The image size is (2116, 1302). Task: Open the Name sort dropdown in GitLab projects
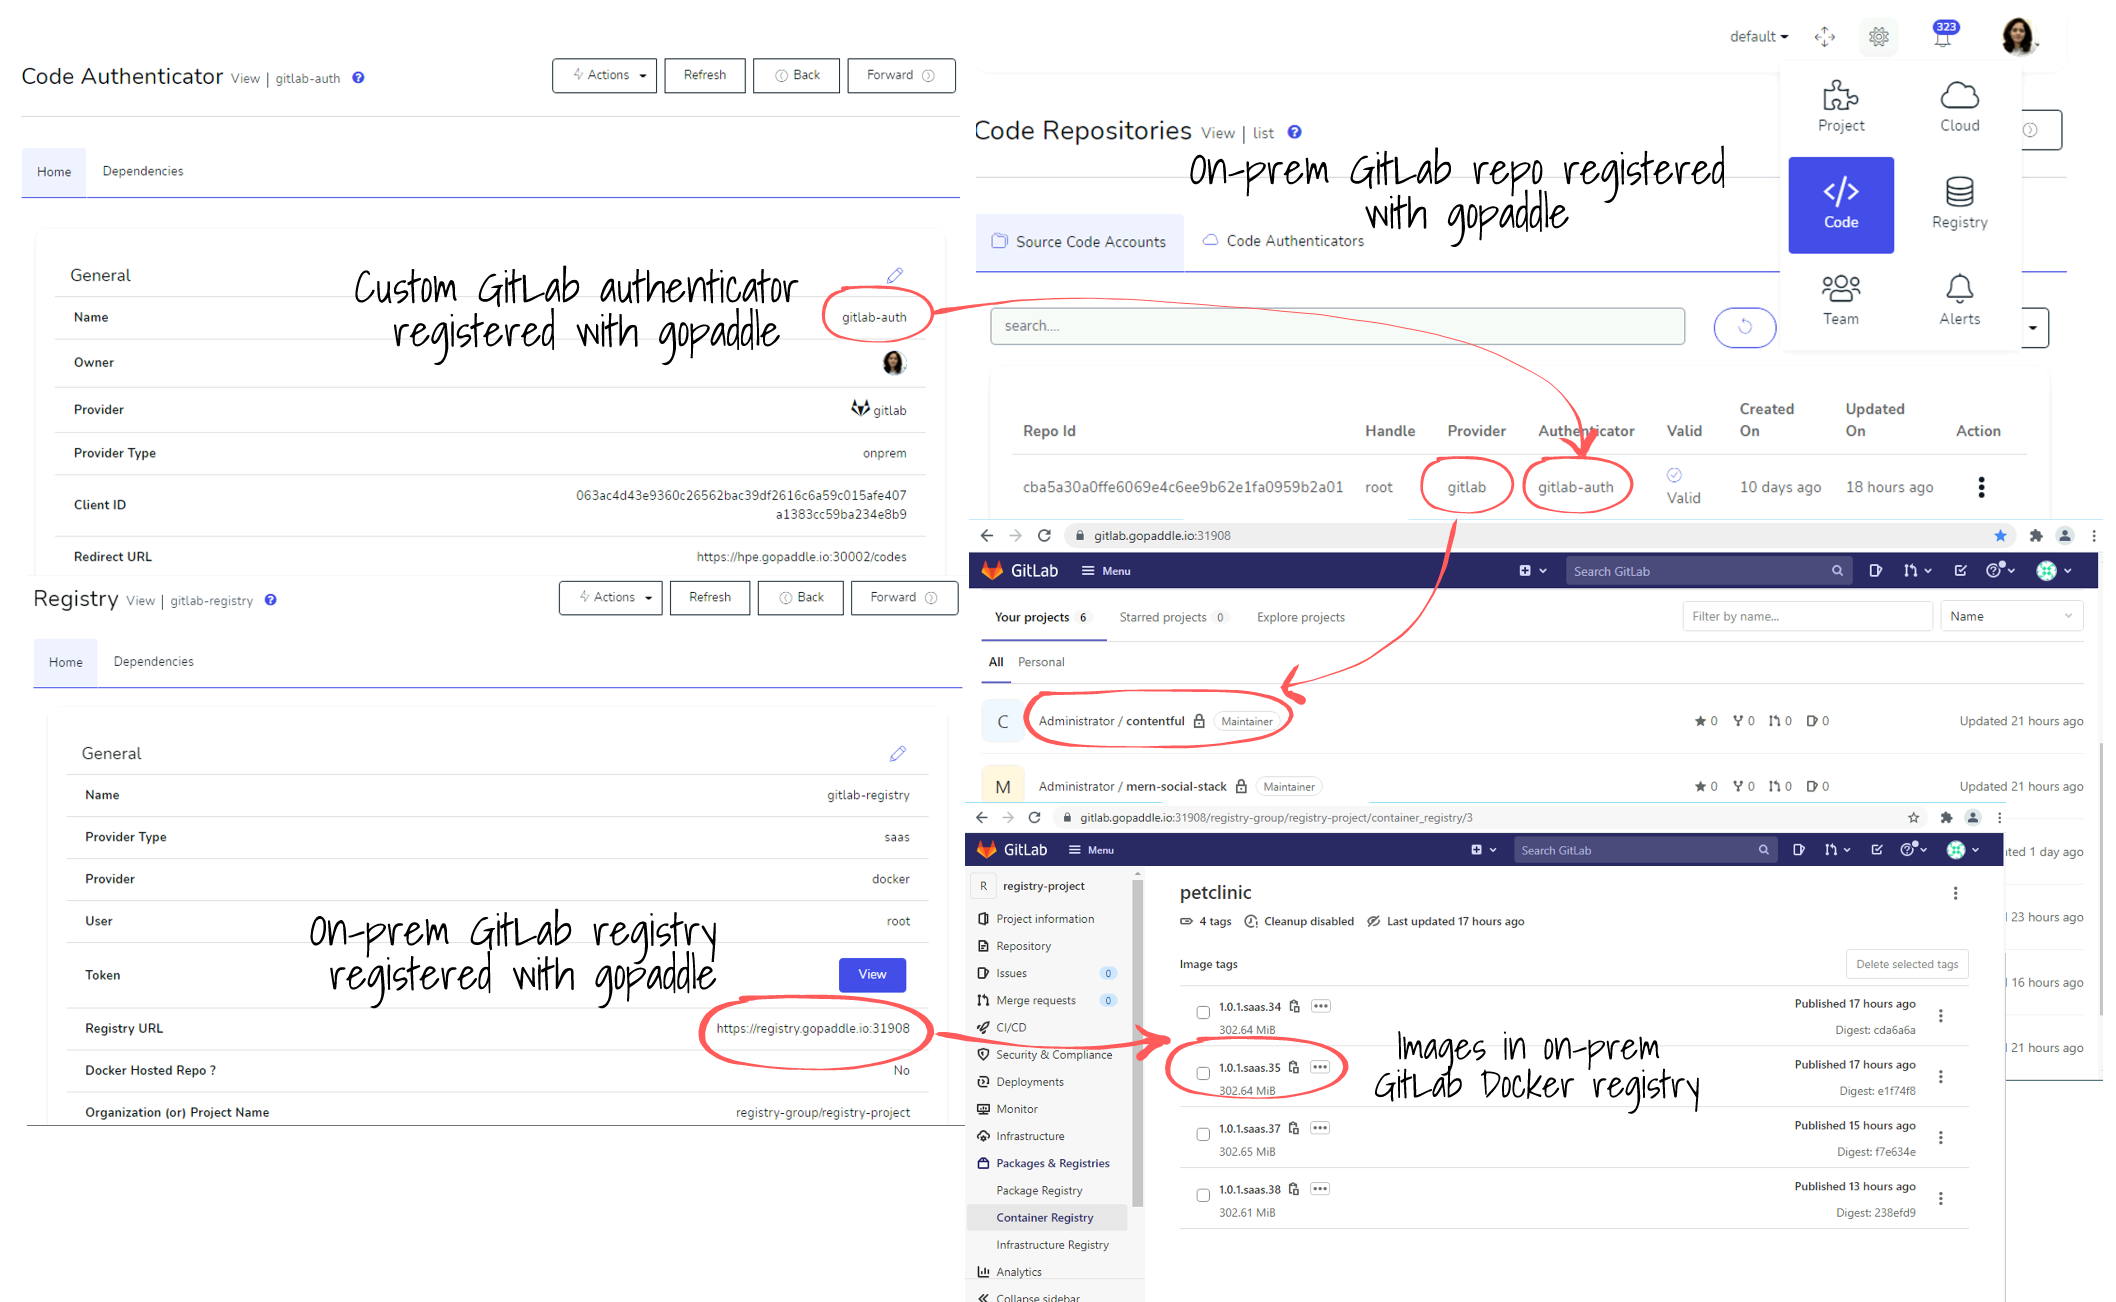pos(2011,616)
